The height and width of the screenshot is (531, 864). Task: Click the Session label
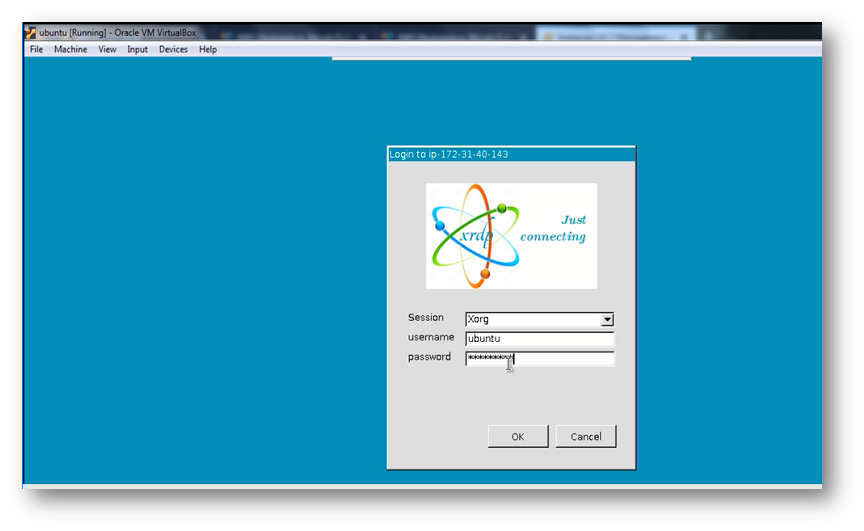point(425,318)
